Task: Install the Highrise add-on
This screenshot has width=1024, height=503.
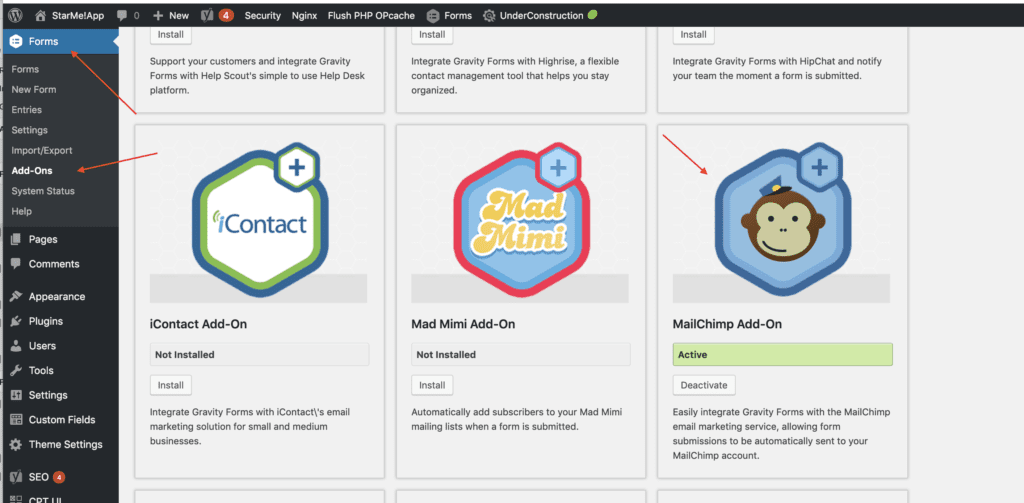Action: pyautogui.click(x=432, y=34)
